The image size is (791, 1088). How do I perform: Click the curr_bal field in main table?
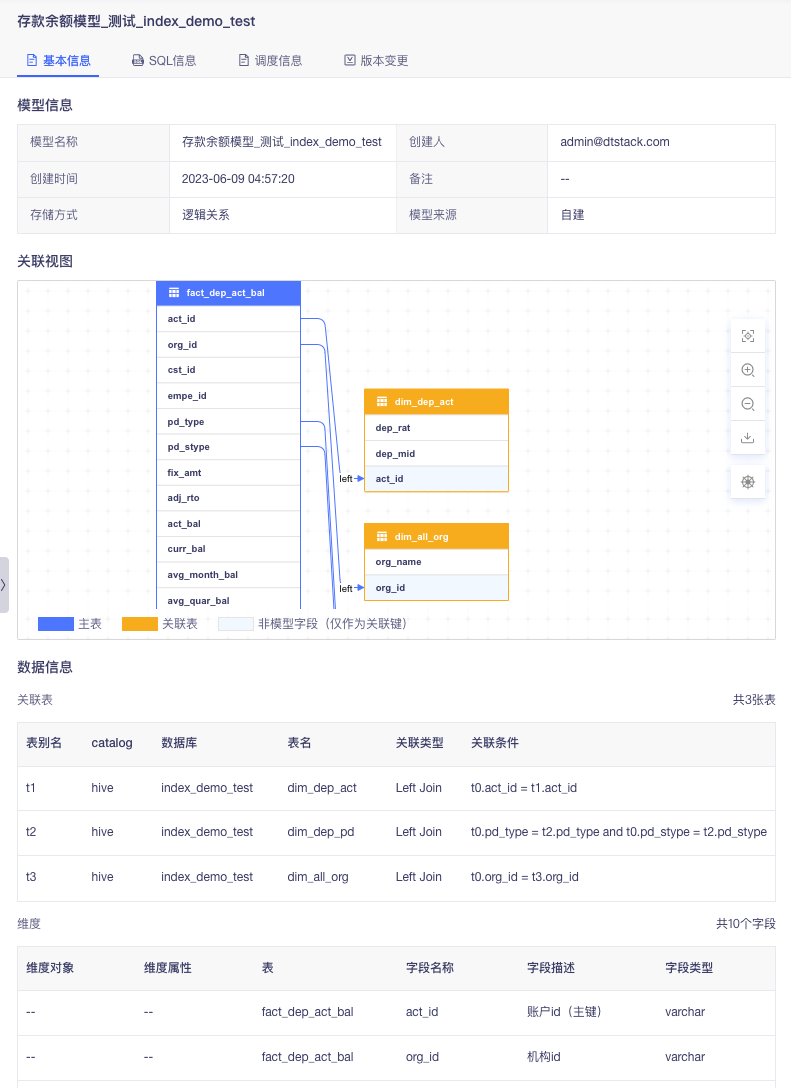[x=228, y=549]
